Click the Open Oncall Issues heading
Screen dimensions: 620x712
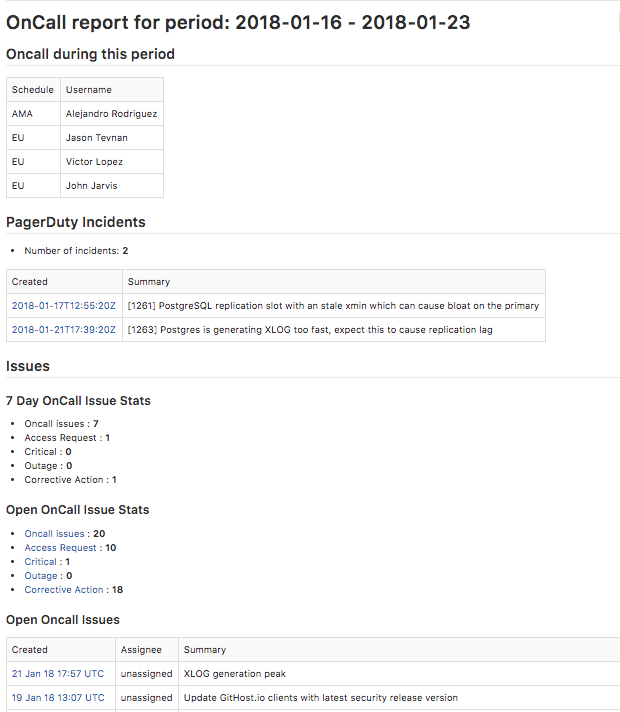[x=63, y=620]
